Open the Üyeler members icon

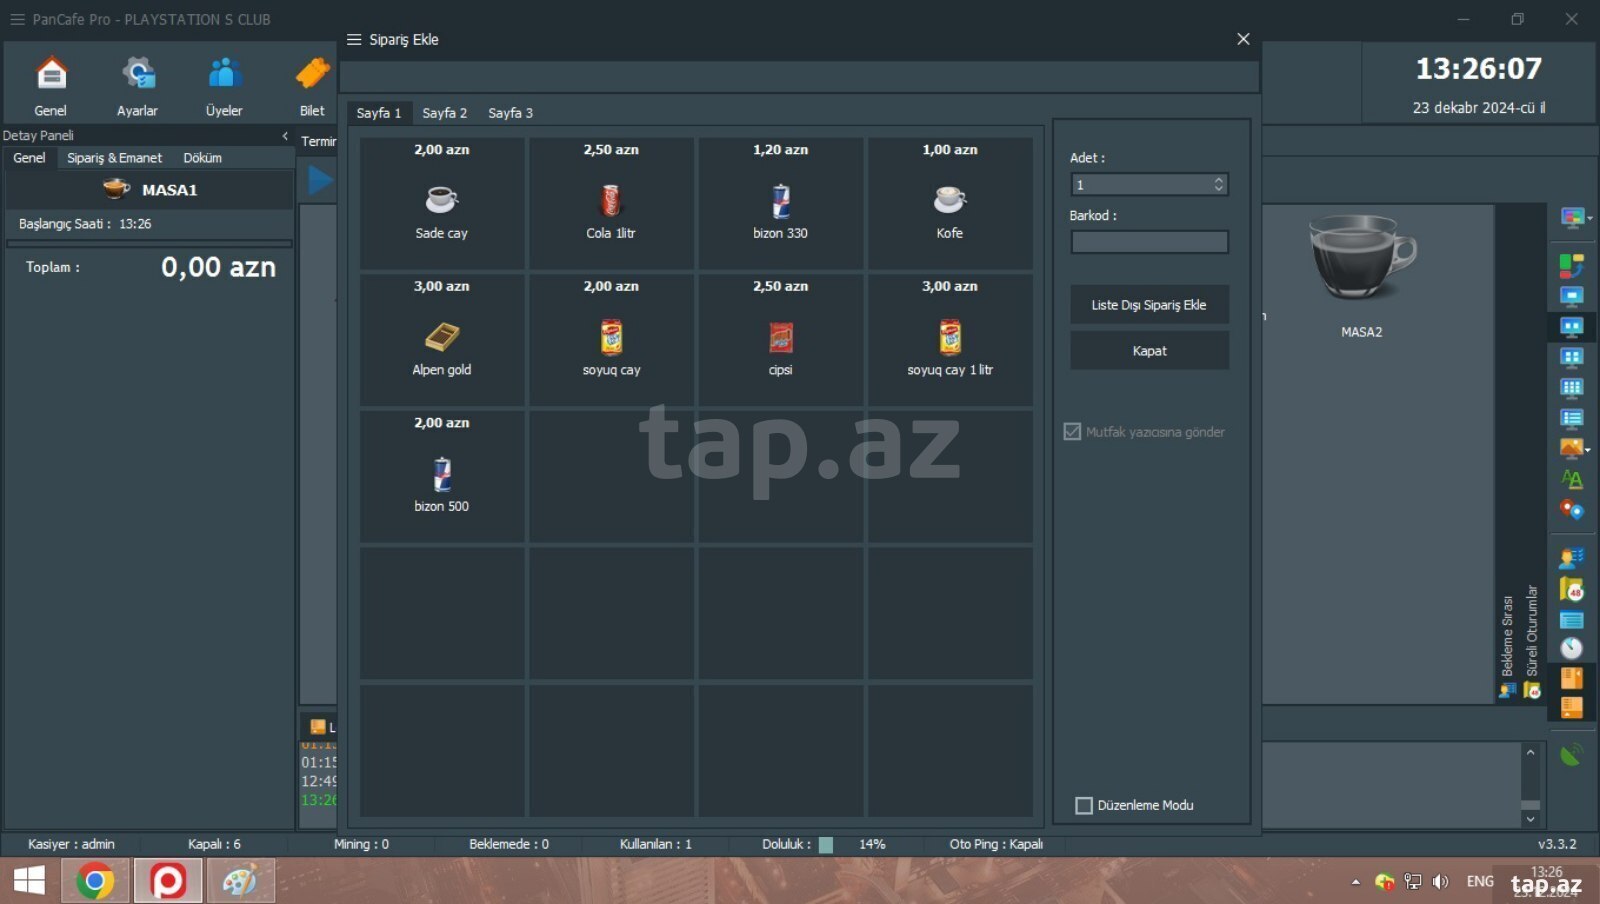pyautogui.click(x=224, y=86)
